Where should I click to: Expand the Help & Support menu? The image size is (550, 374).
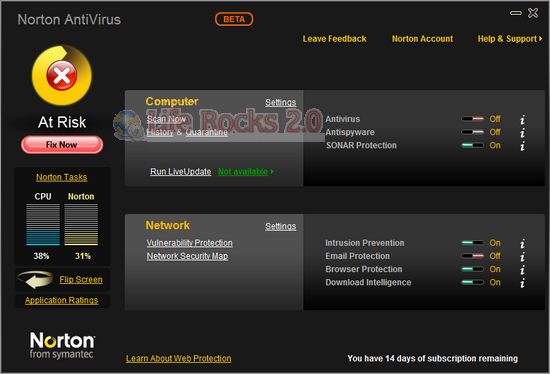tap(510, 39)
